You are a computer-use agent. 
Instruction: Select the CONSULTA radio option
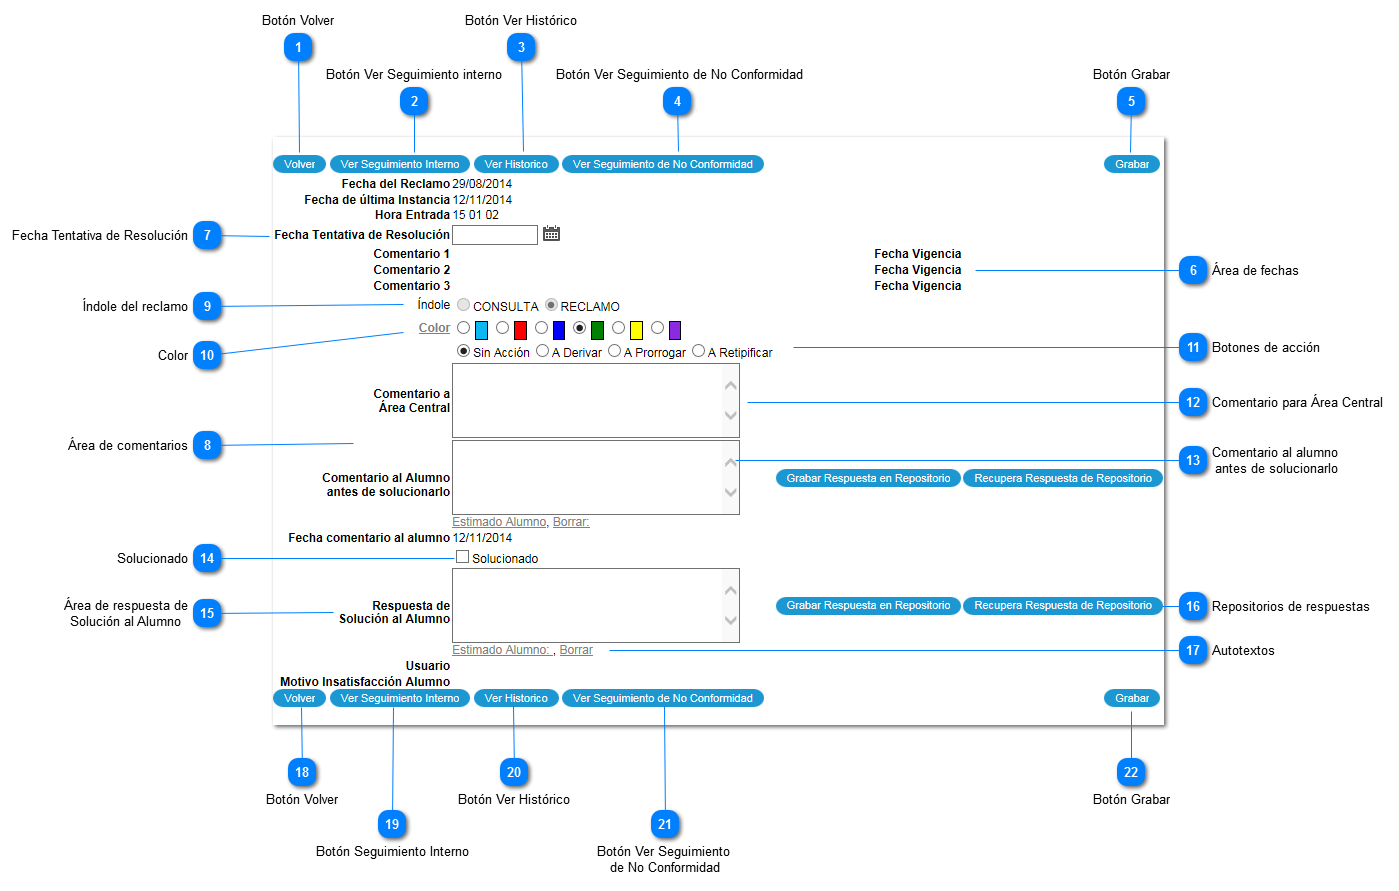463,304
